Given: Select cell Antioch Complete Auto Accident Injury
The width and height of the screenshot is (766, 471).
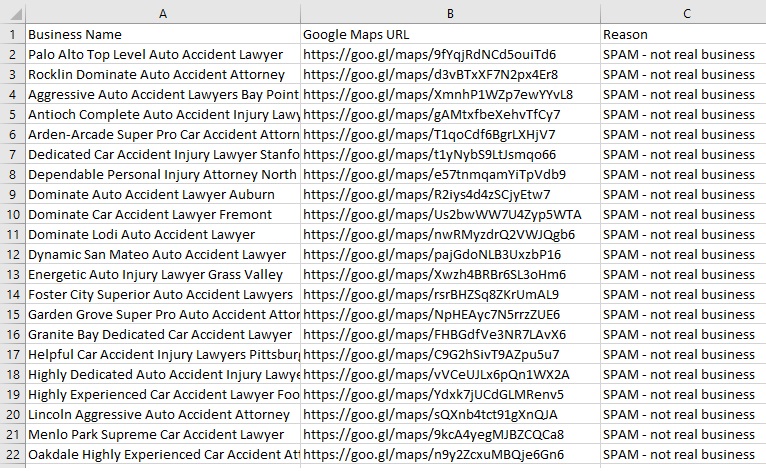Looking at the screenshot, I should point(163,114).
